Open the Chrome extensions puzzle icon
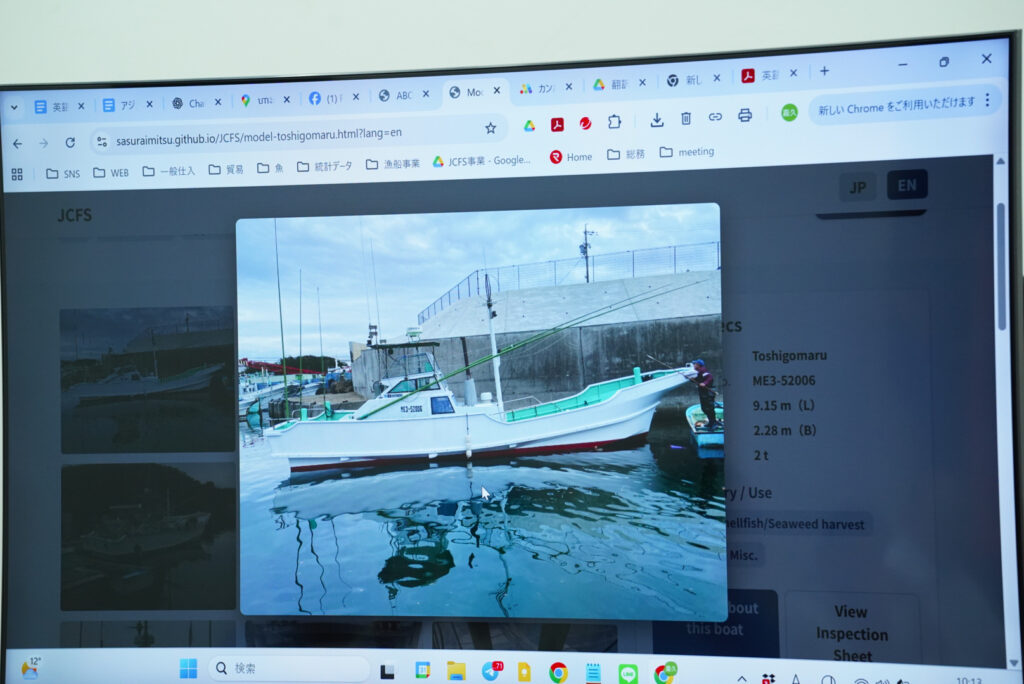 (x=614, y=121)
